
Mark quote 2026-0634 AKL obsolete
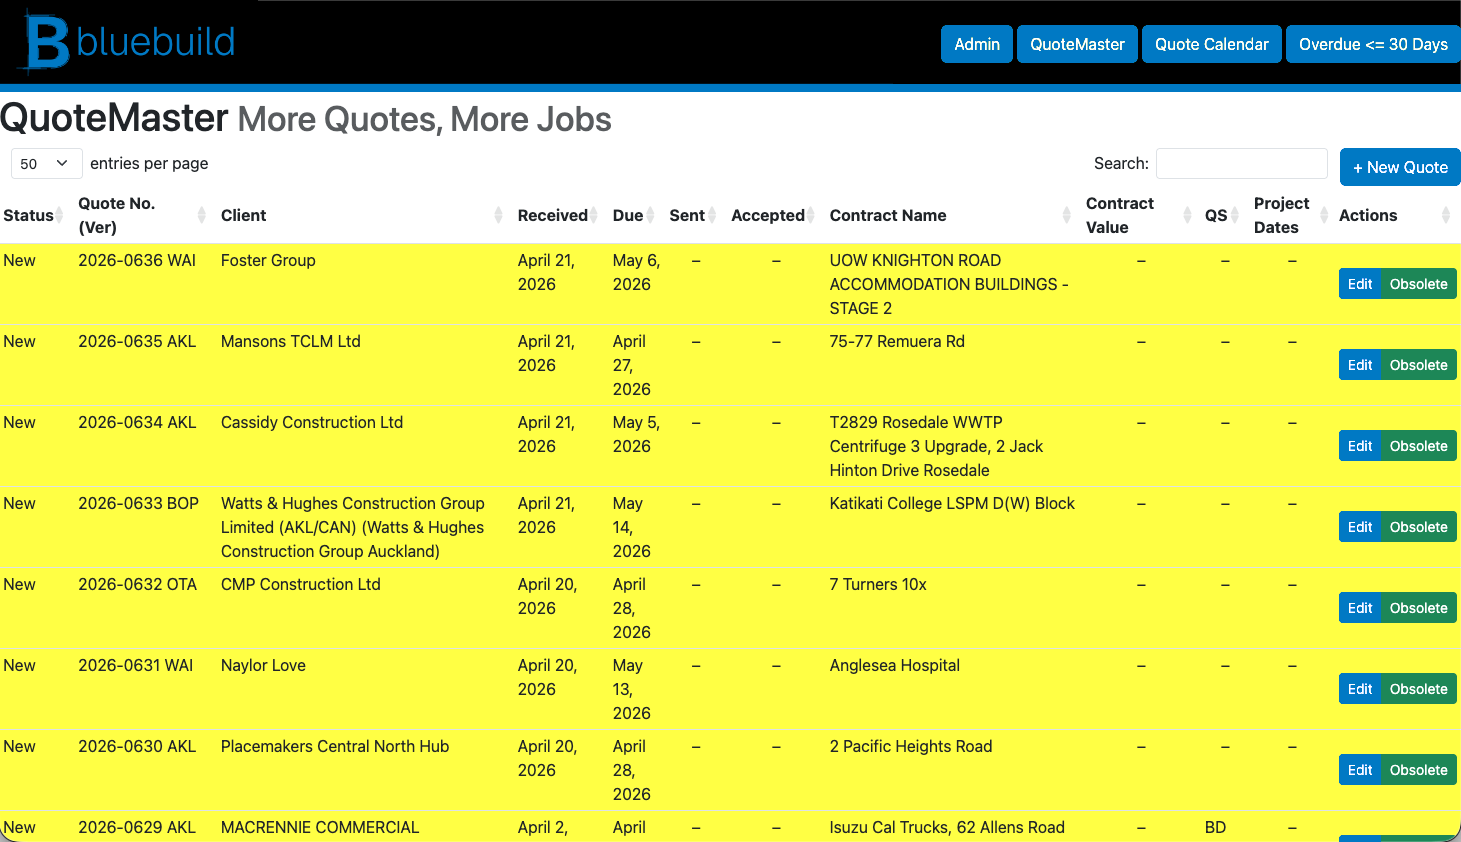[x=1418, y=446]
